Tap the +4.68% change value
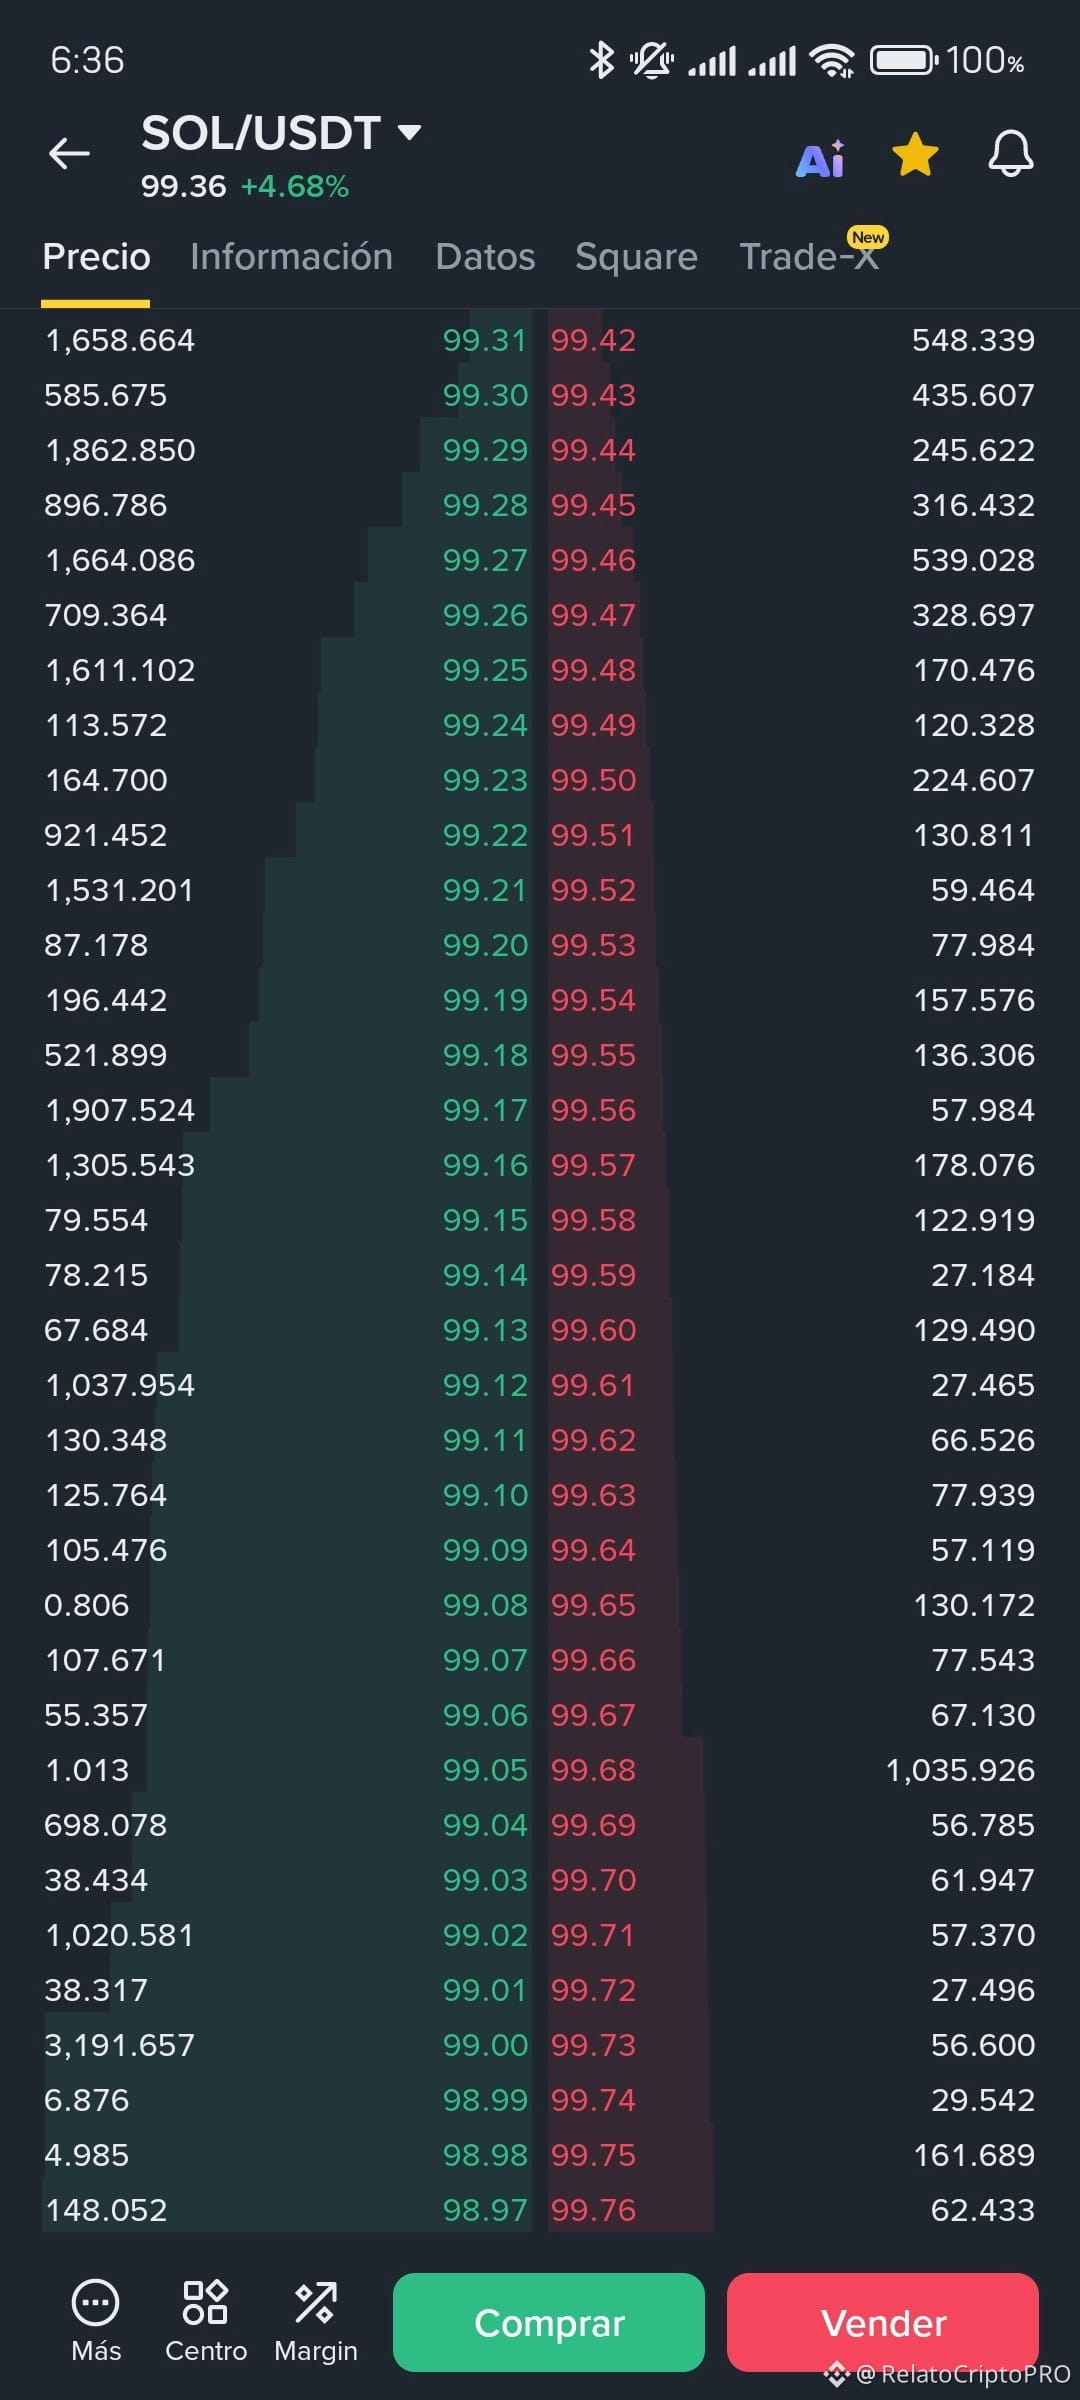1080x2400 pixels. (295, 187)
